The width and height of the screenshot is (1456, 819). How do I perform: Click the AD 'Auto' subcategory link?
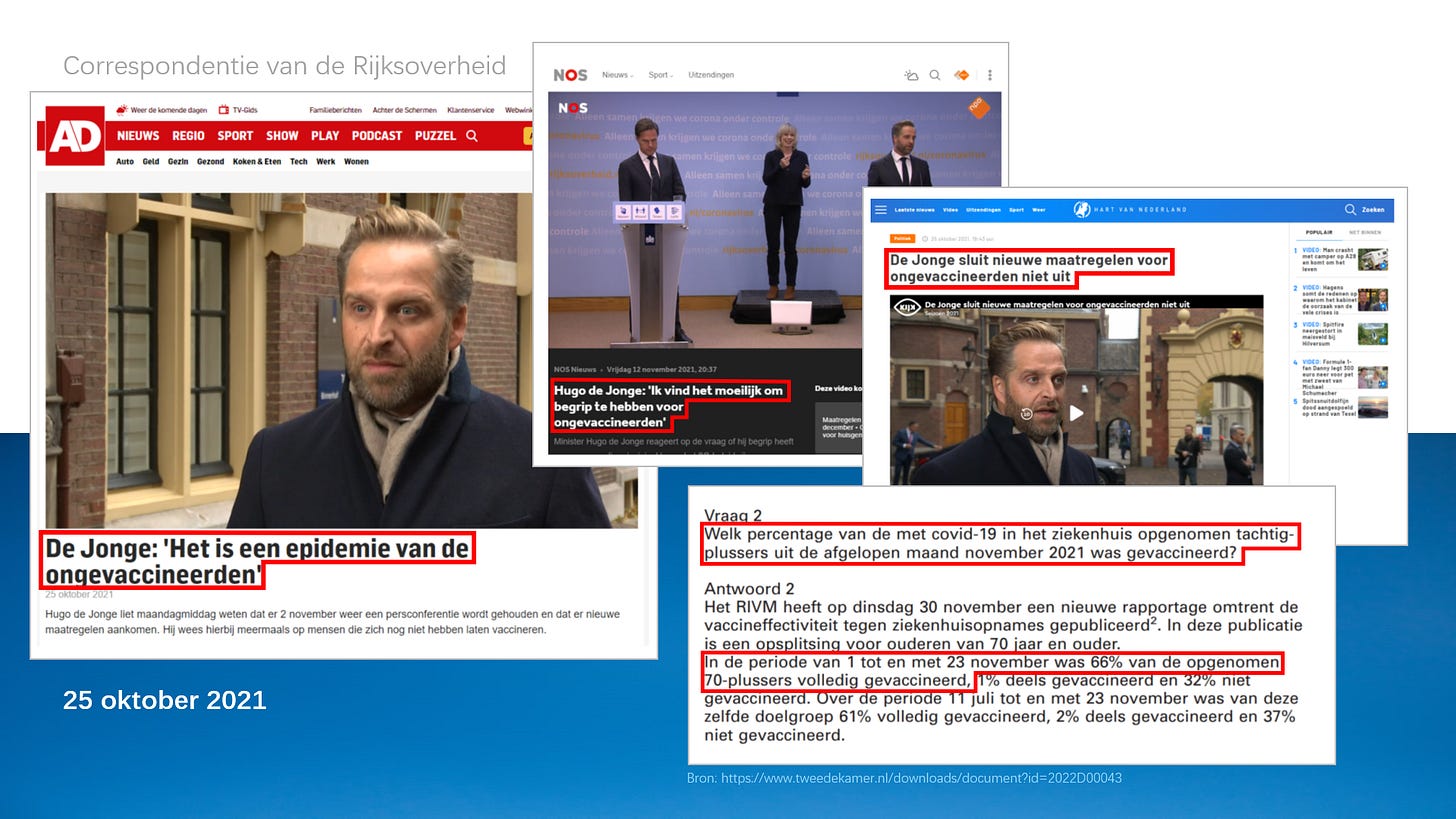(125, 161)
